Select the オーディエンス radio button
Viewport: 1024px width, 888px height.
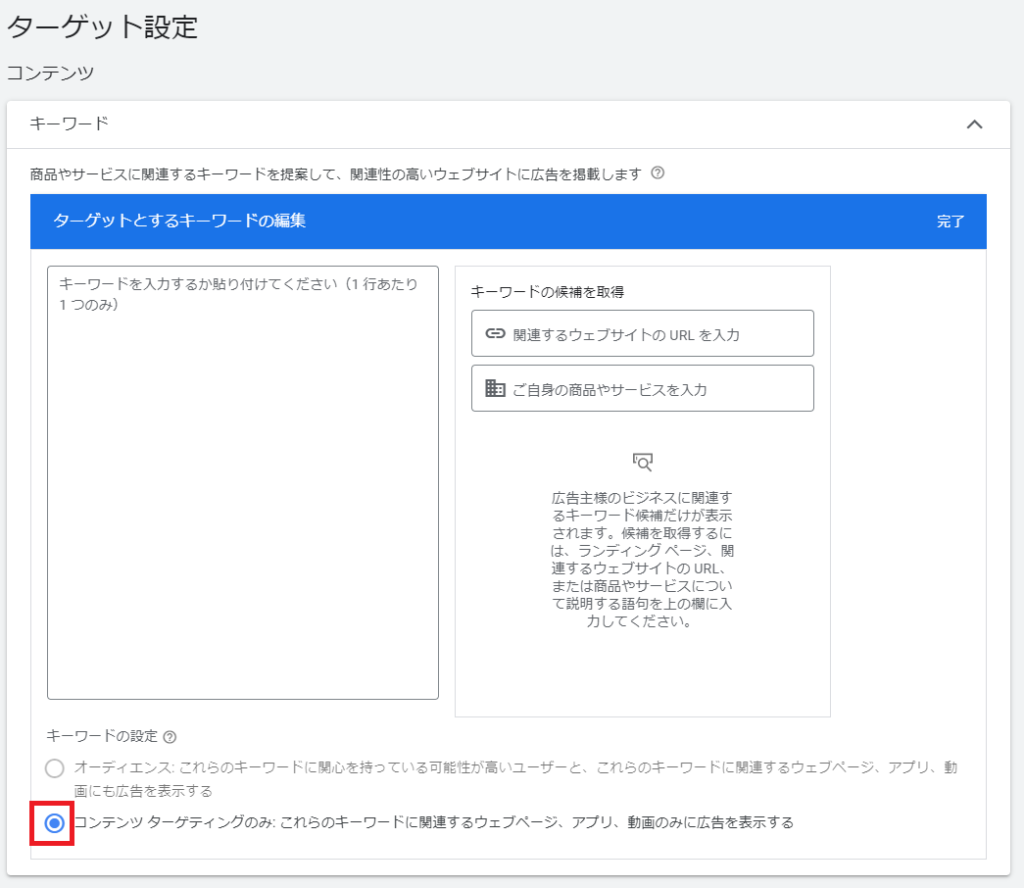[55, 768]
